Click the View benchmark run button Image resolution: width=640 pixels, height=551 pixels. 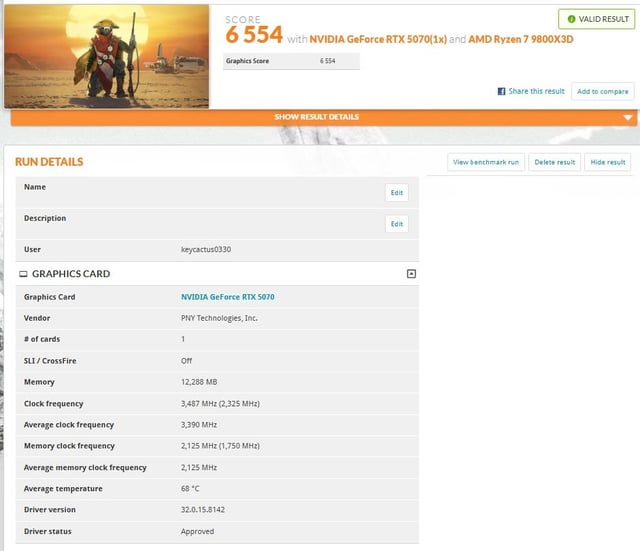click(486, 162)
